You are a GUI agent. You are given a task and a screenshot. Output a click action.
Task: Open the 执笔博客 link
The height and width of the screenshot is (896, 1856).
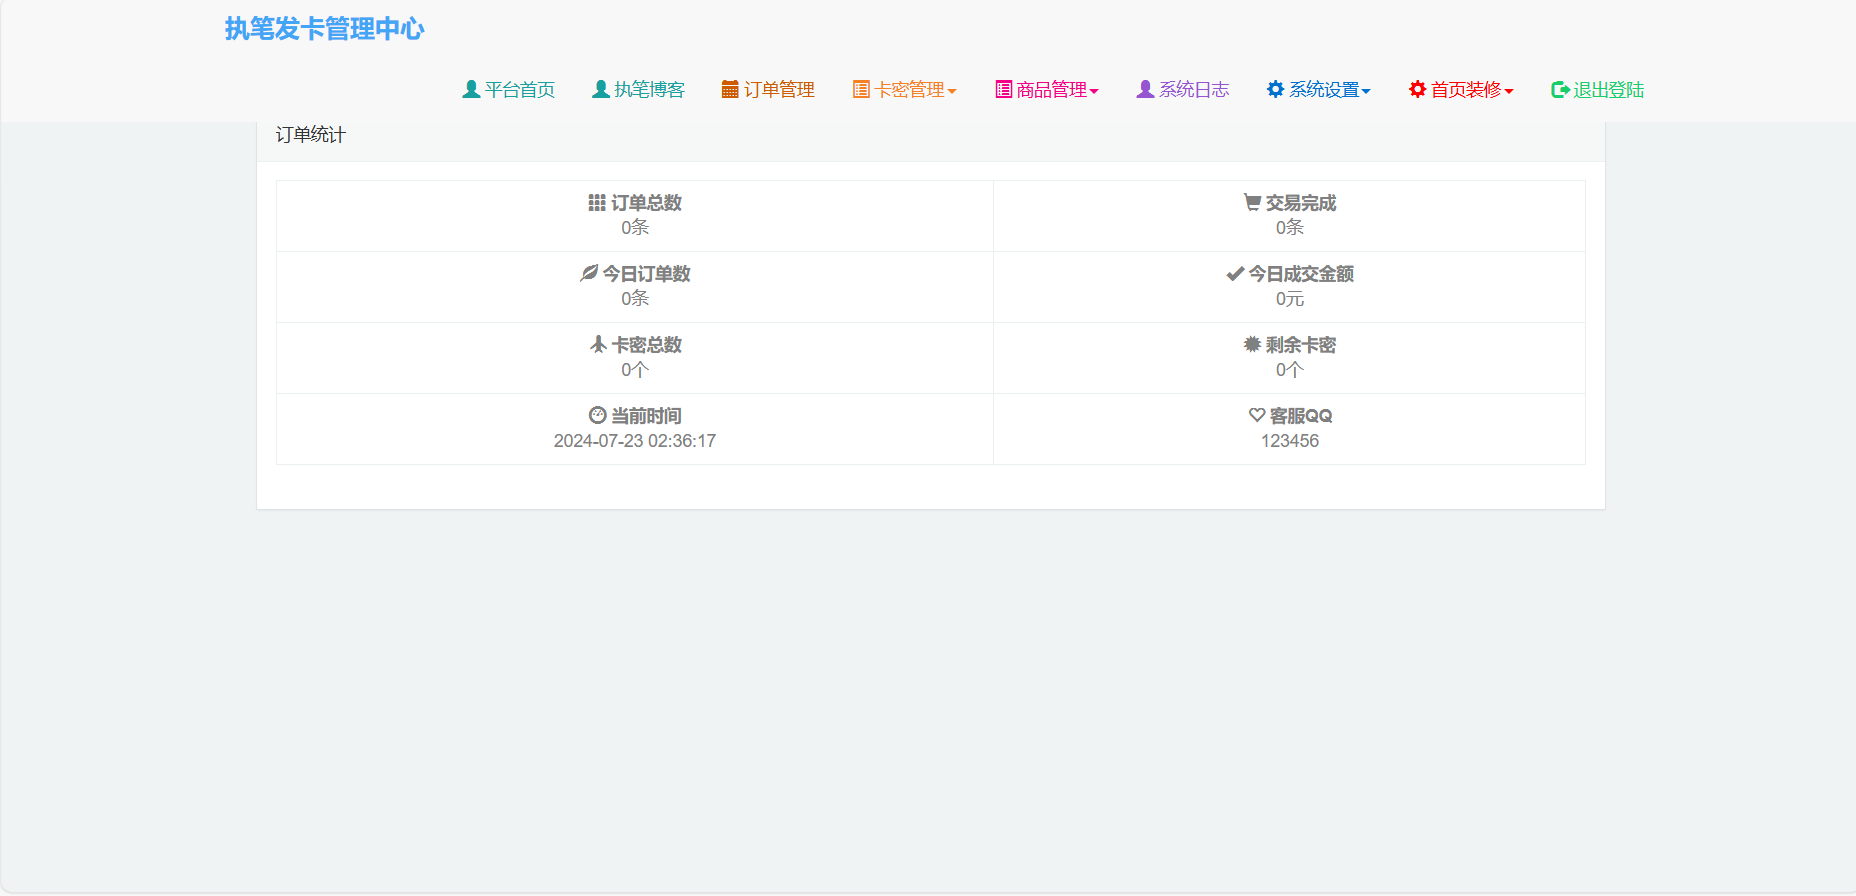tap(649, 90)
